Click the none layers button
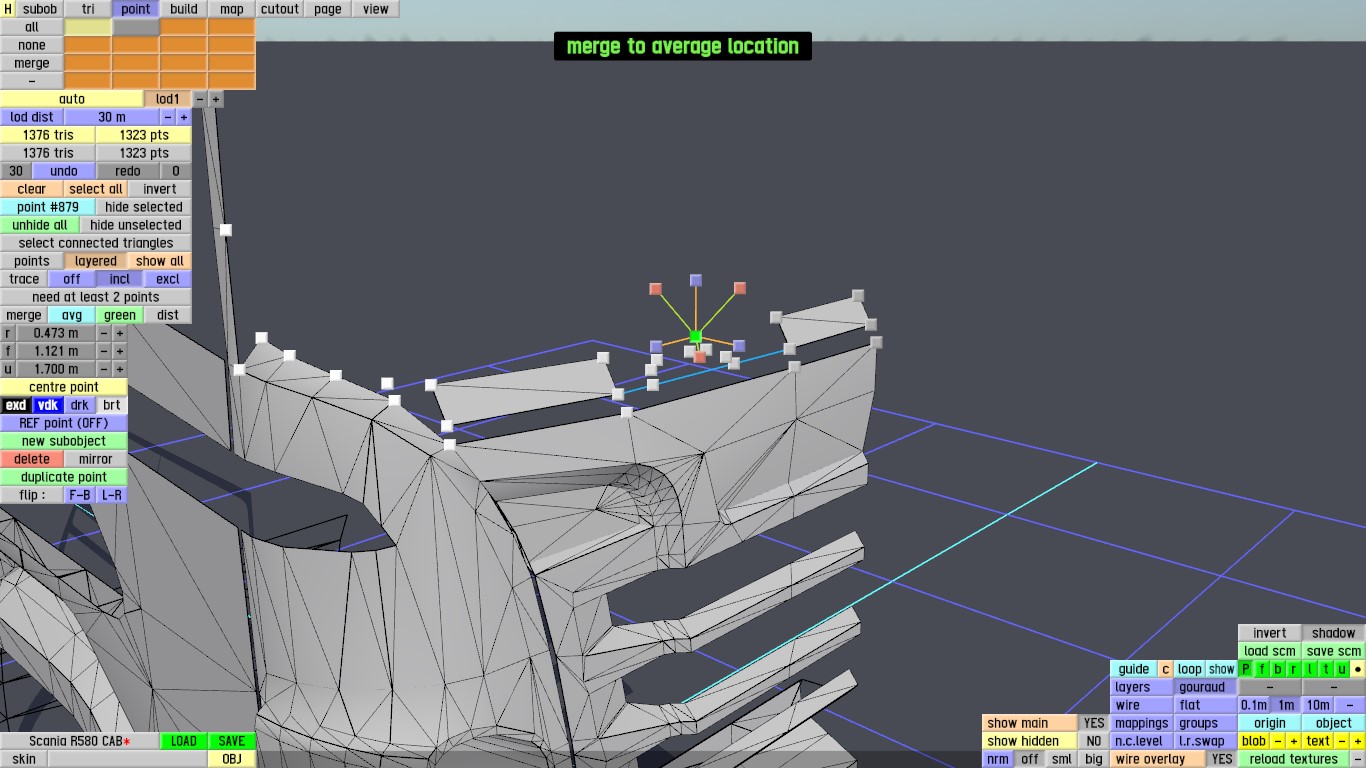1366x768 pixels. coord(32,45)
